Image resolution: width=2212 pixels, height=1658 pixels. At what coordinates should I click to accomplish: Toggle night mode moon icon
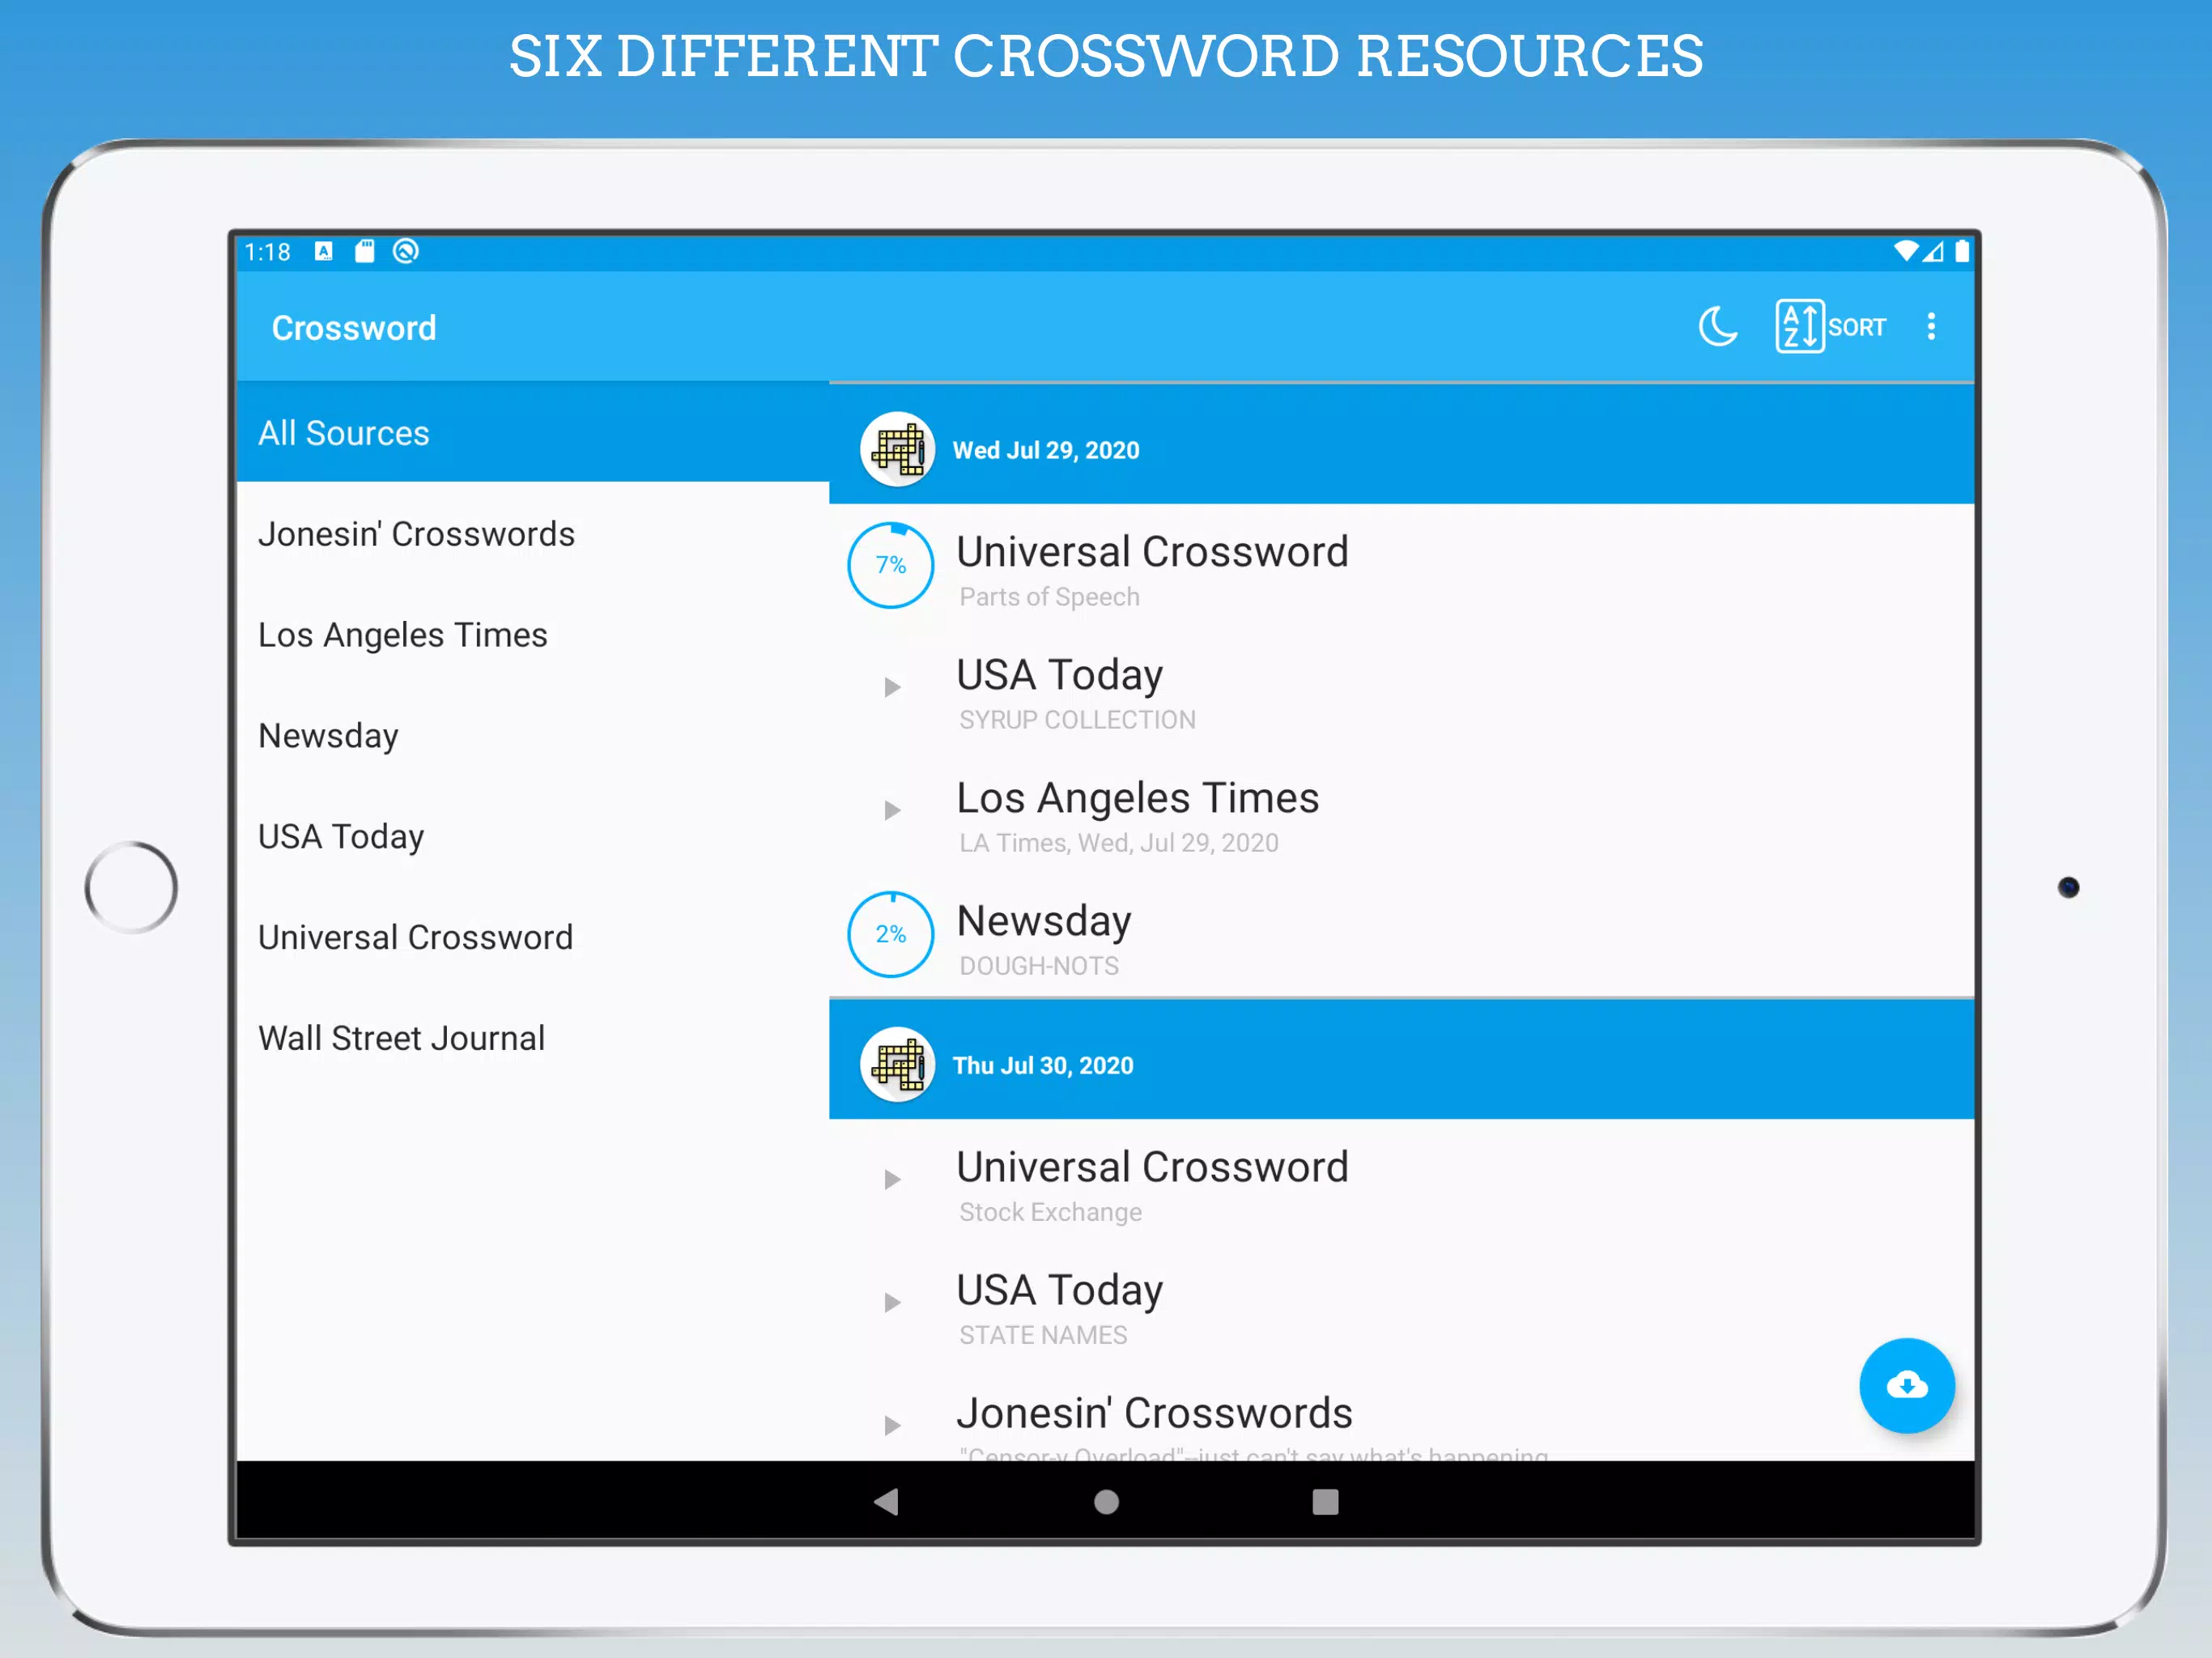(x=1717, y=327)
